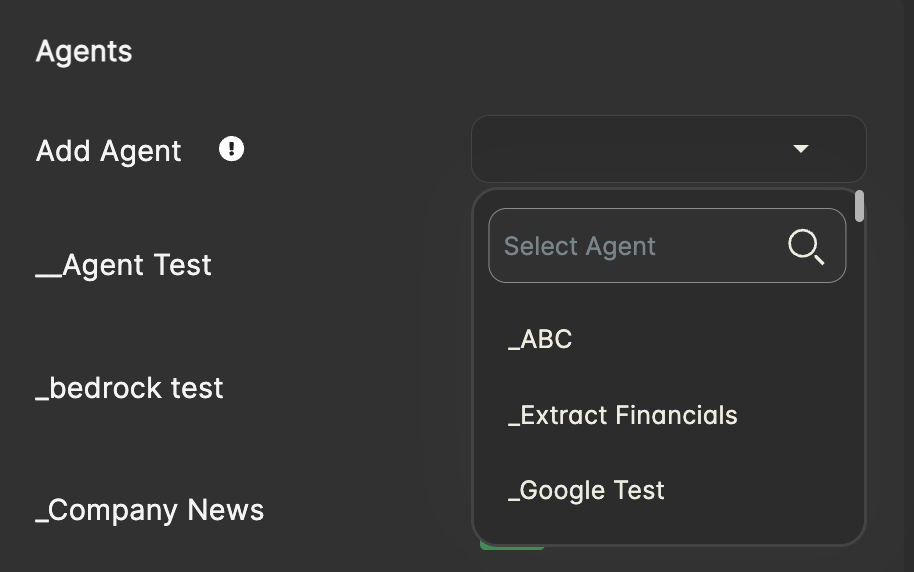The width and height of the screenshot is (914, 572).
Task: Pick _Google Test in the dropdown
Action: pos(586,490)
